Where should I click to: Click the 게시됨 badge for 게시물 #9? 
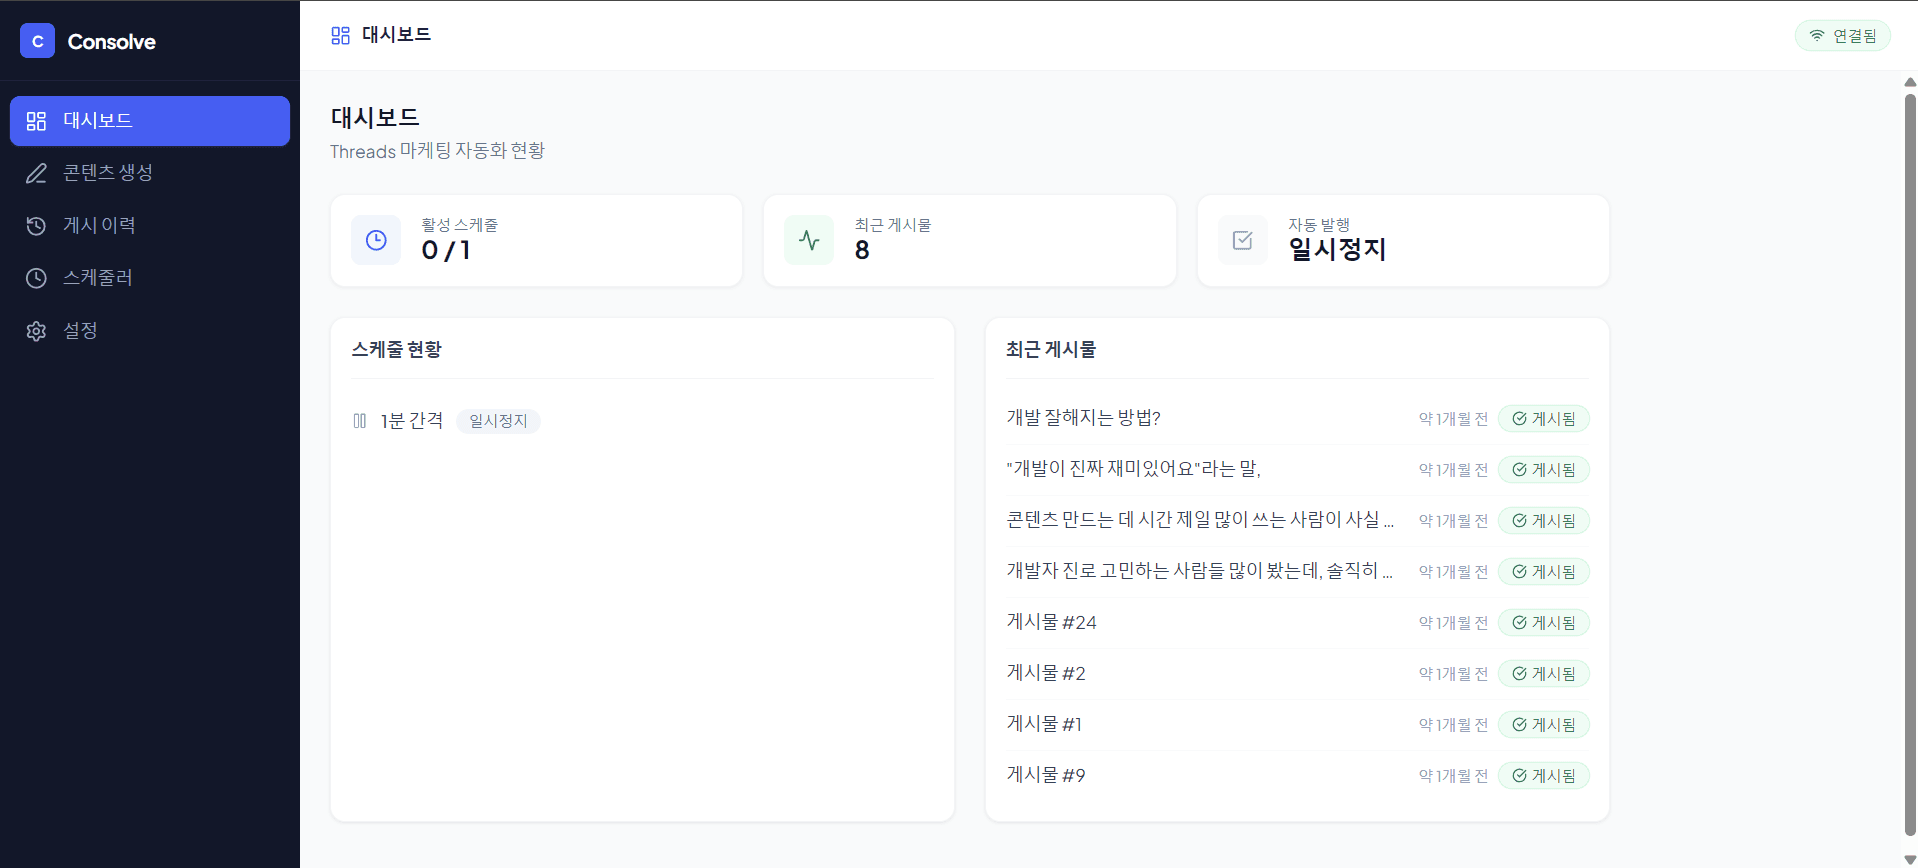1544,775
